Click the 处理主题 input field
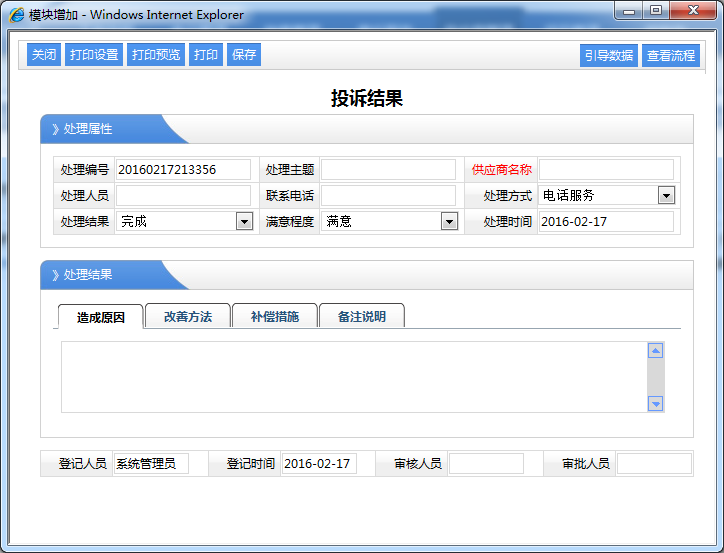The image size is (724, 553). click(x=388, y=170)
